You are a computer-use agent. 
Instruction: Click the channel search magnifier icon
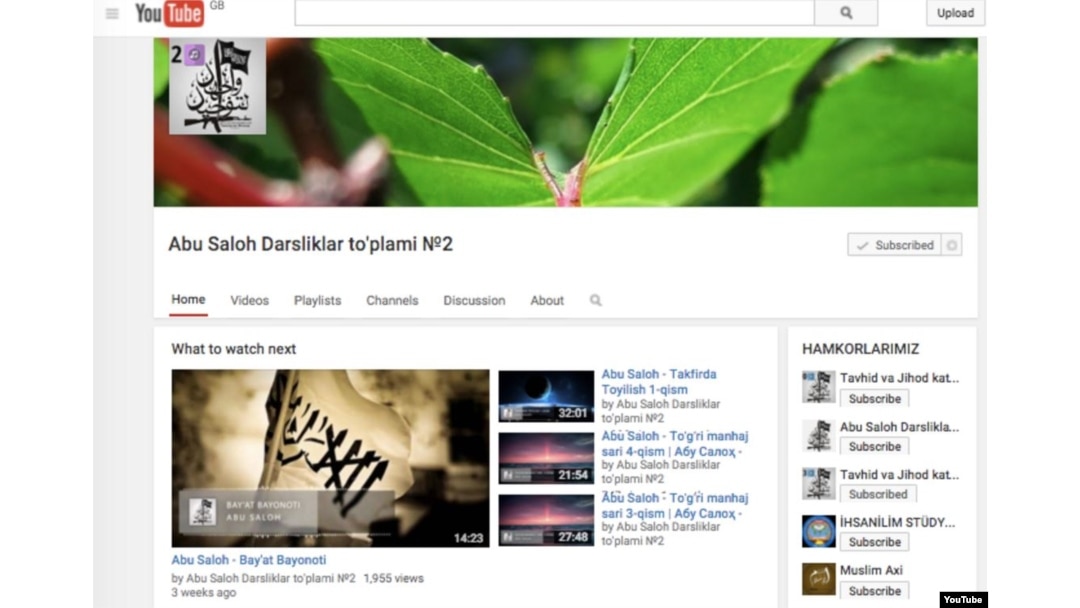[x=596, y=300]
